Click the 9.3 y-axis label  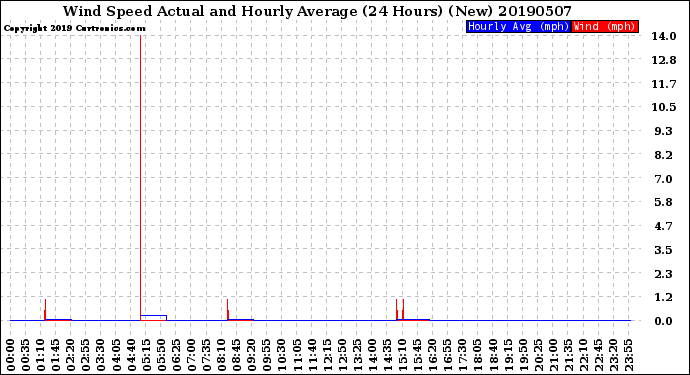coord(664,131)
